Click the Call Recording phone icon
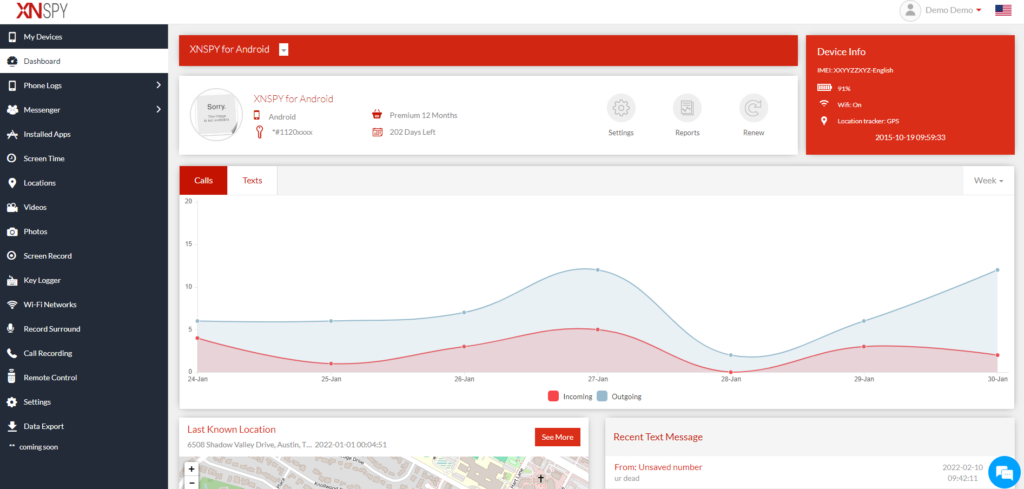Screen dimensions: 1024x489 (x=12, y=353)
